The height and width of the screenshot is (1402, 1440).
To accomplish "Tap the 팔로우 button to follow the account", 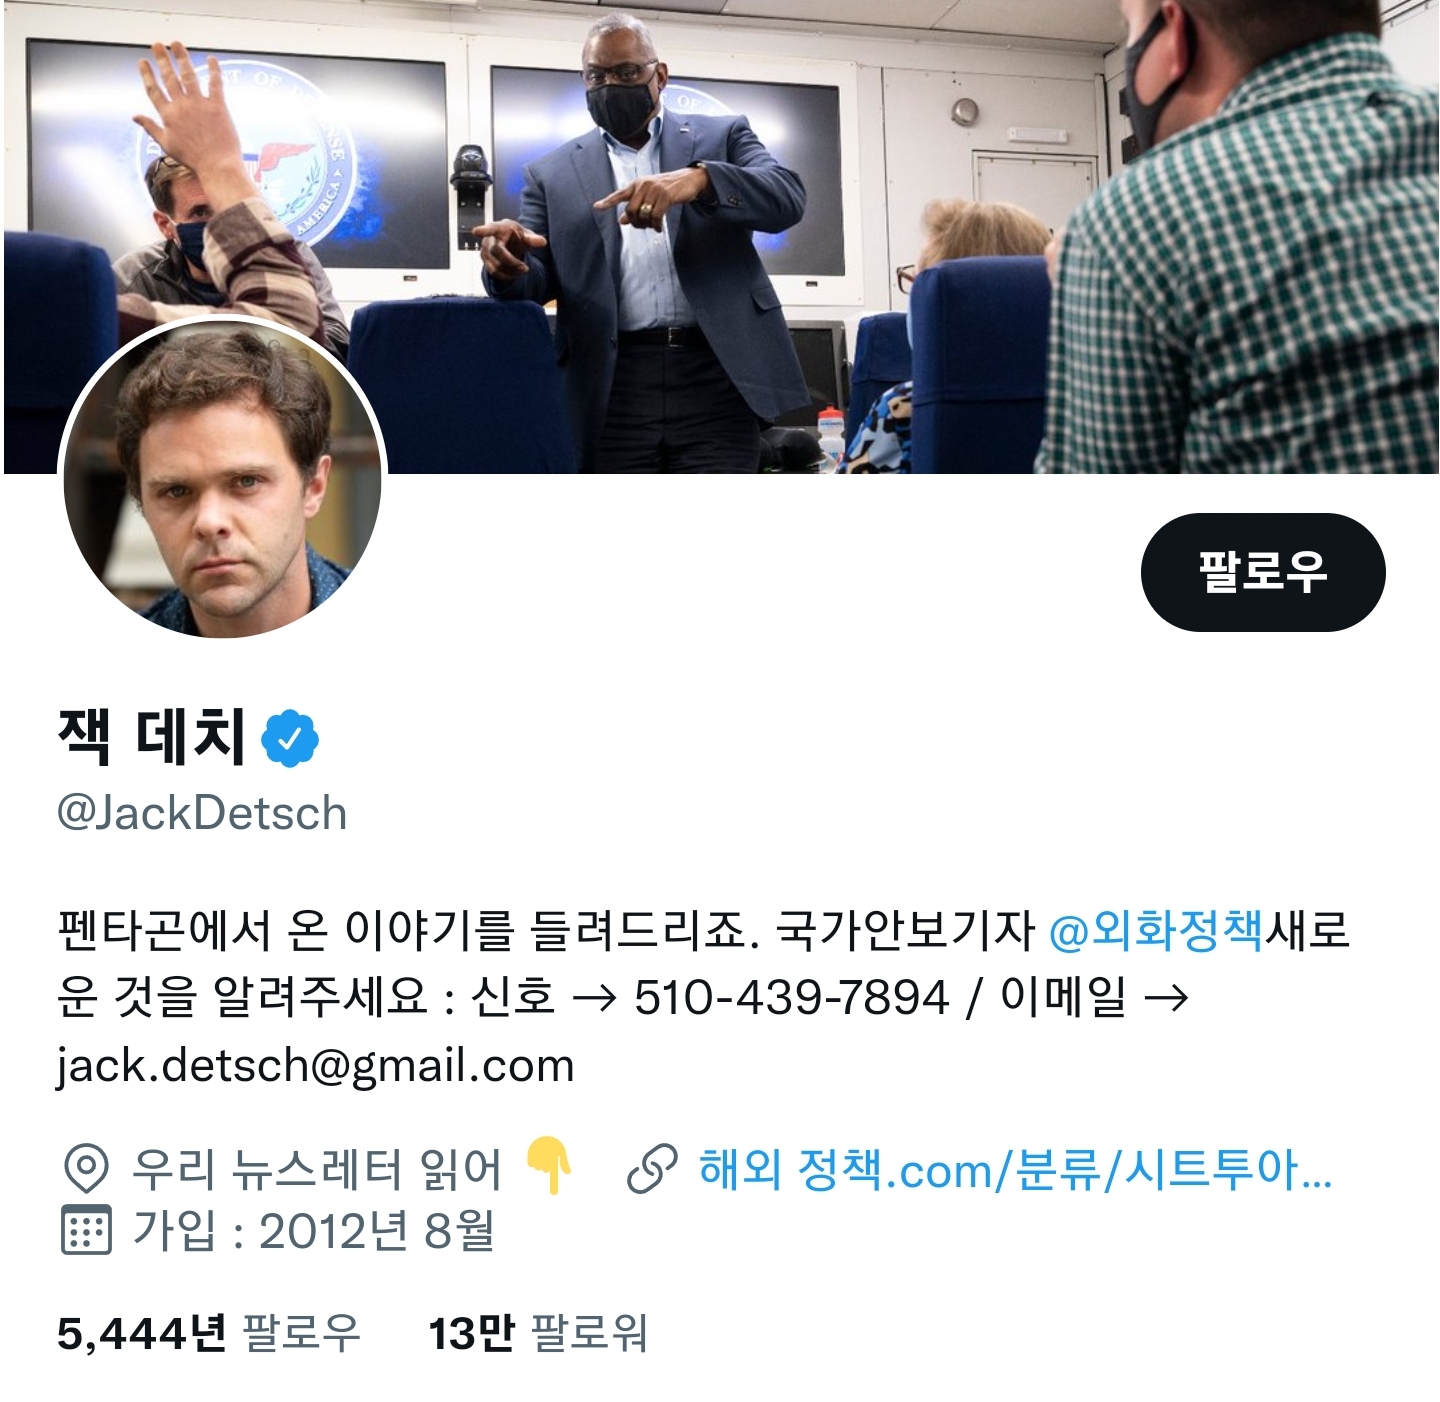I will 1263,572.
